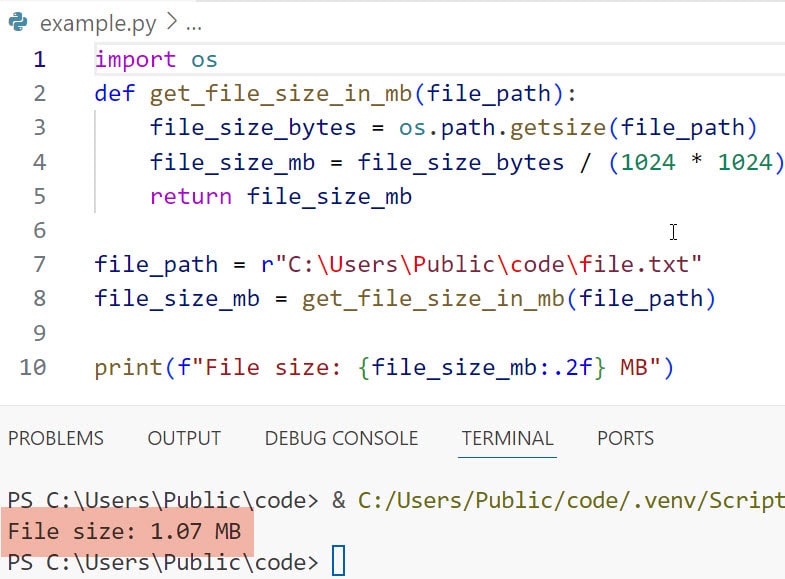The image size is (785, 579).
Task: Expand breadcrumb chevron after example.py
Action: 172,22
